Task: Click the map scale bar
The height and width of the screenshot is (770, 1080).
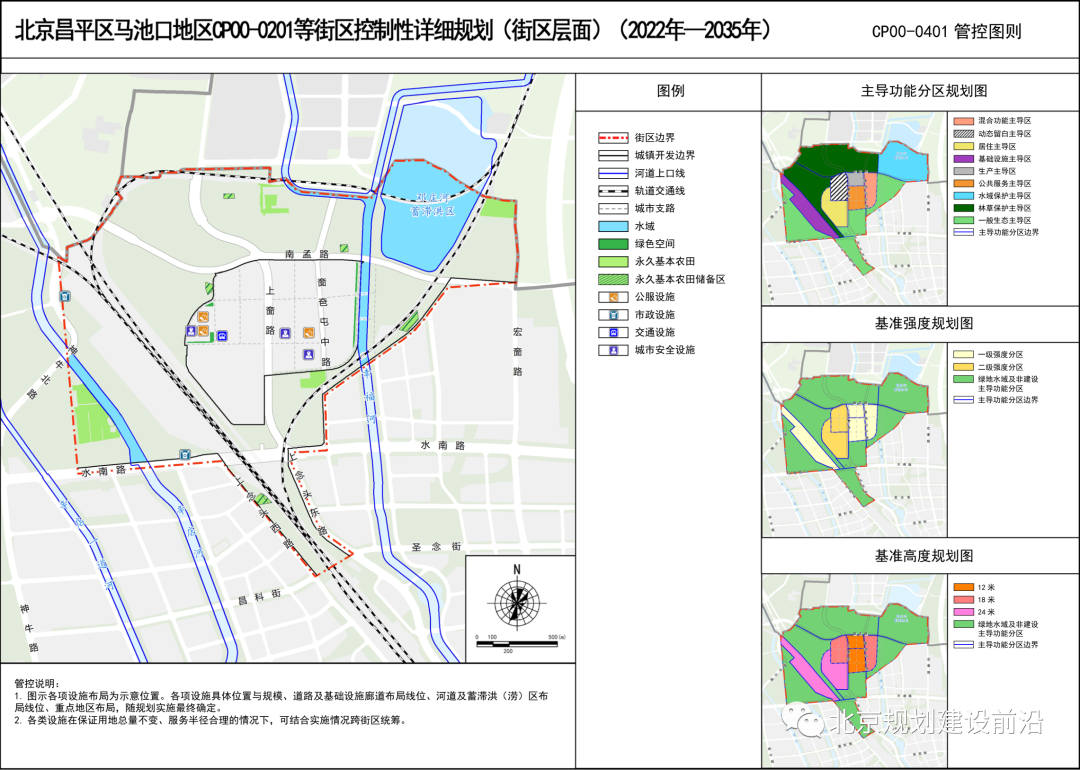Action: [516, 642]
